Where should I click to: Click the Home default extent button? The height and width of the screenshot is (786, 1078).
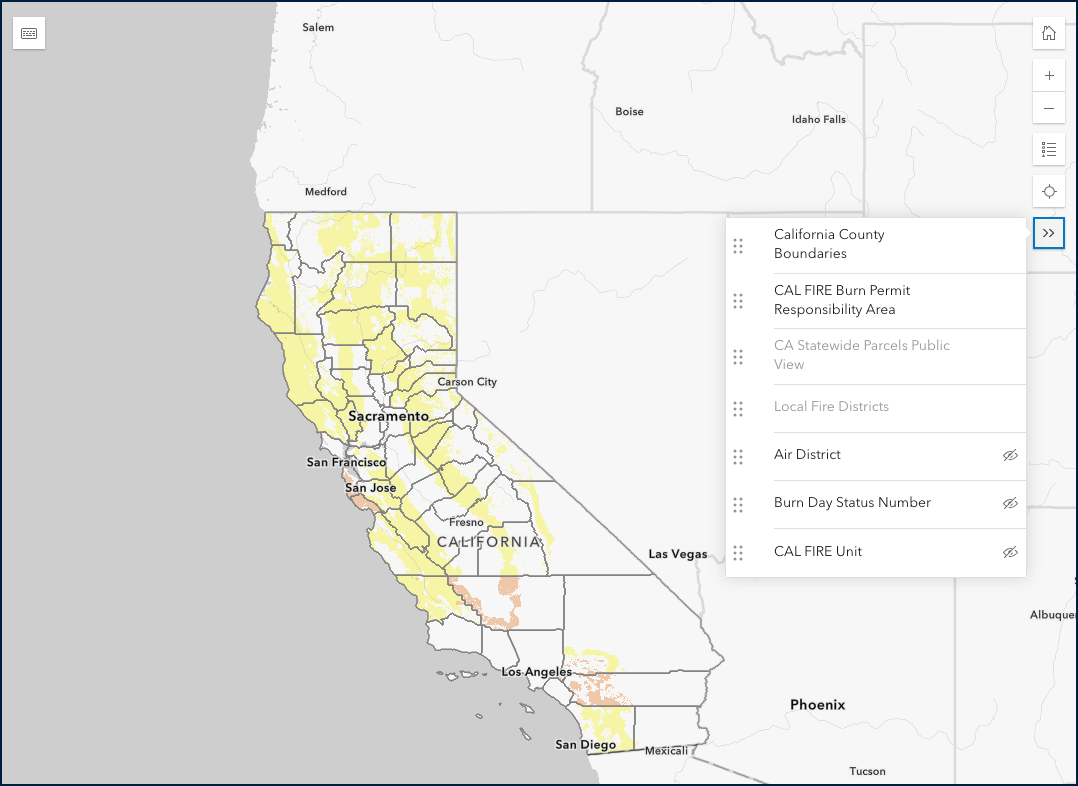pyautogui.click(x=1048, y=33)
